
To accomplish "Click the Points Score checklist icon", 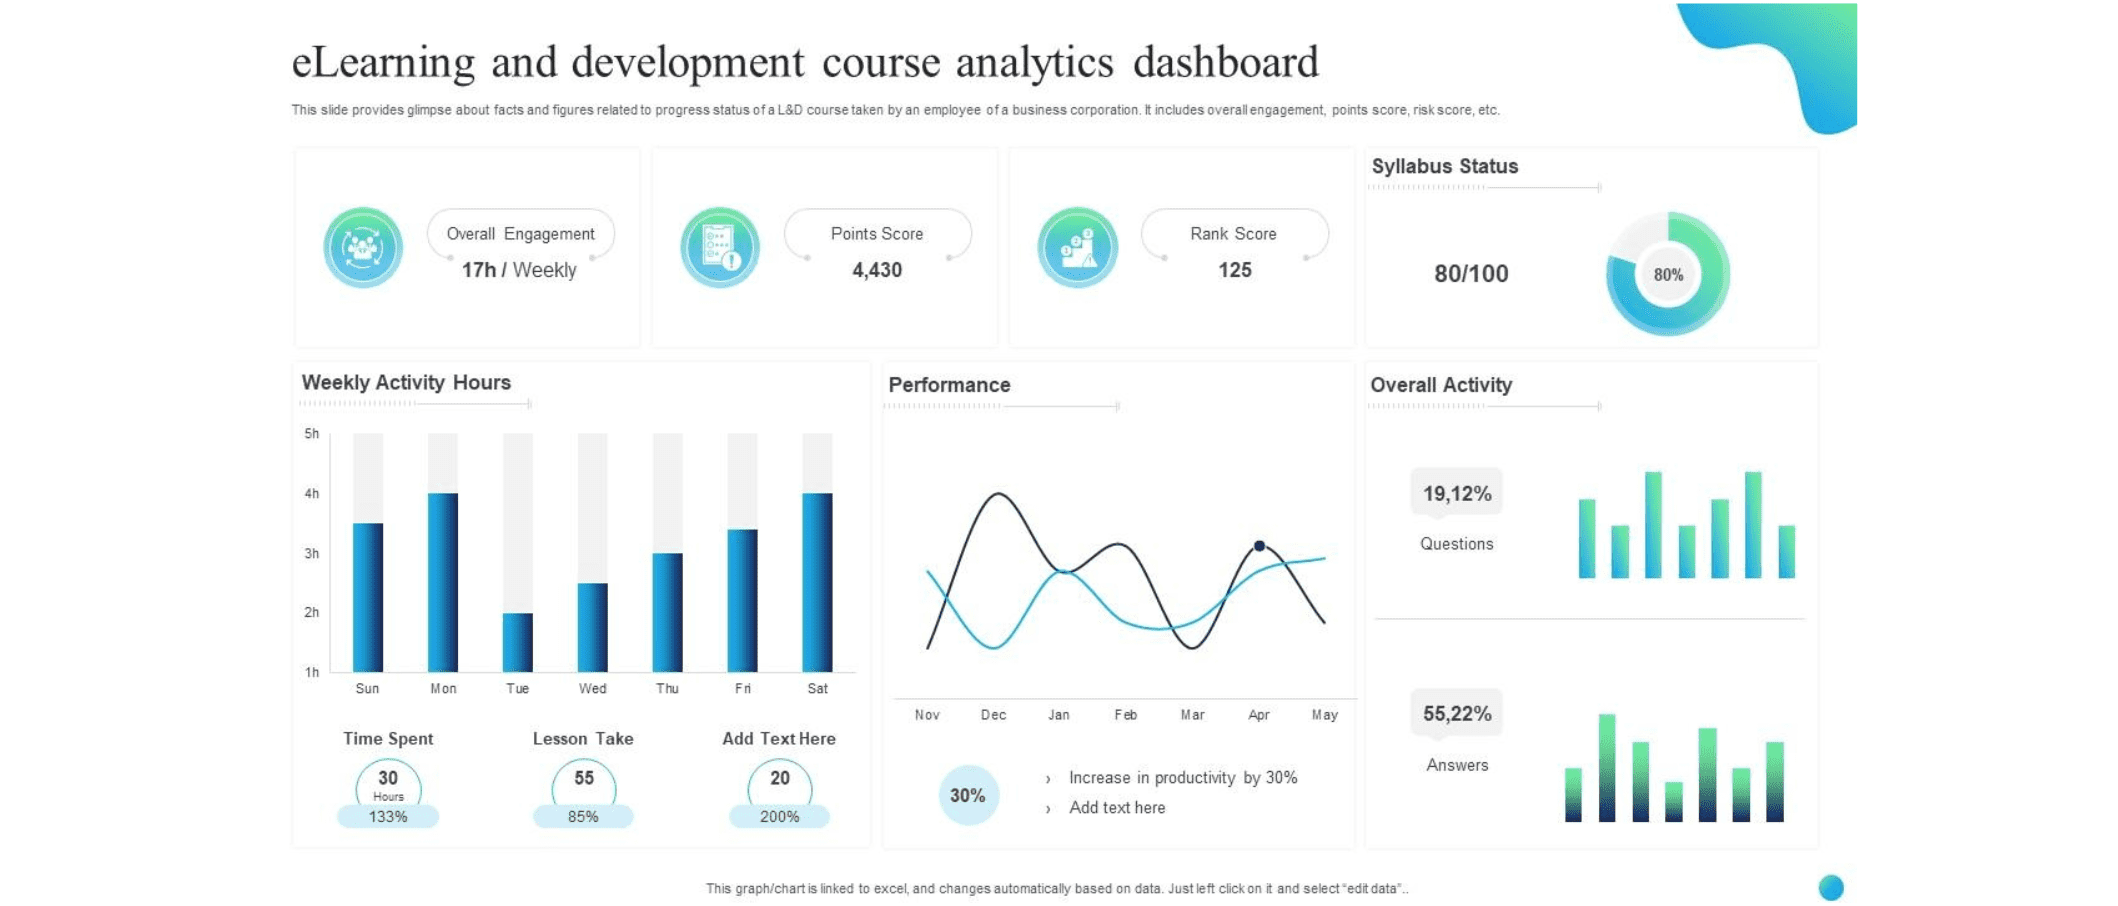I will [720, 247].
